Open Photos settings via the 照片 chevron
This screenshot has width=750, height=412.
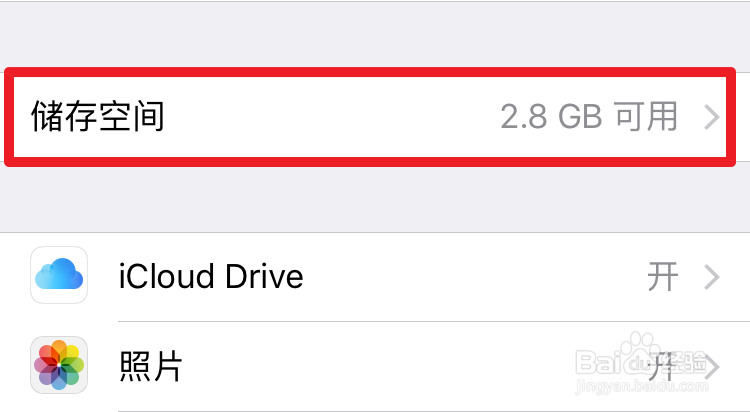pos(714,366)
